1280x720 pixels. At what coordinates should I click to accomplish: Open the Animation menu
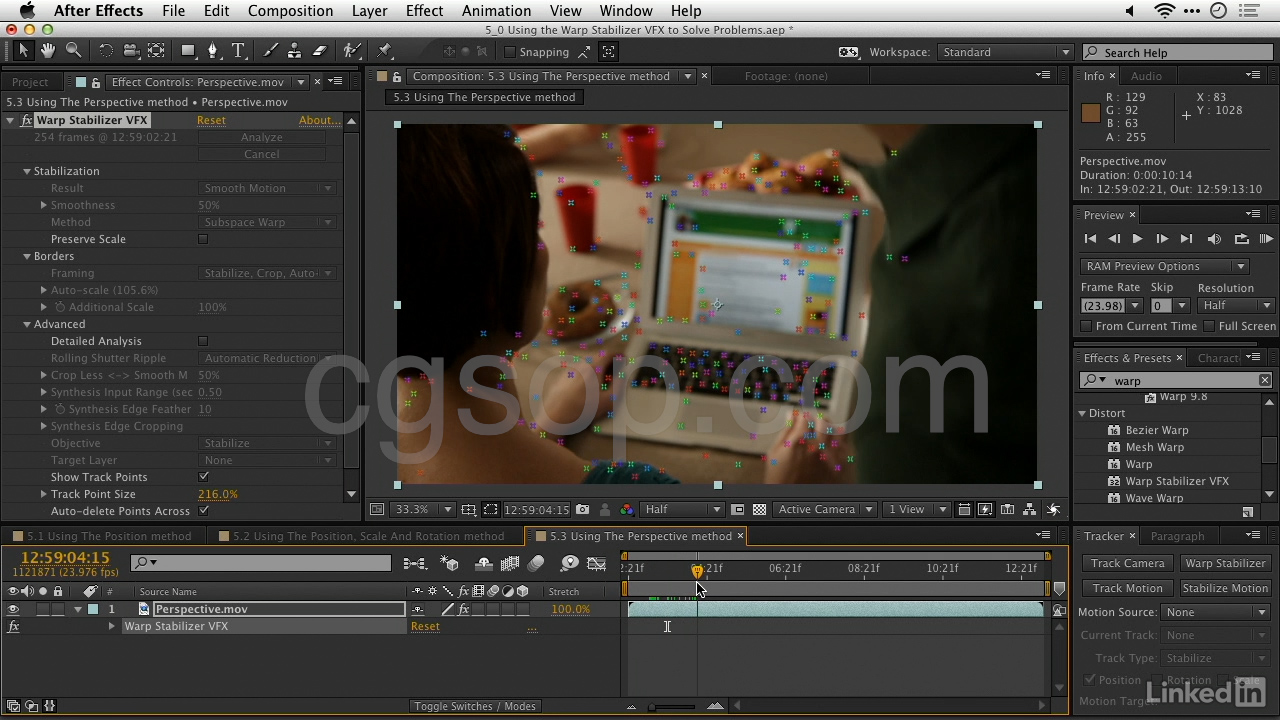pos(496,11)
